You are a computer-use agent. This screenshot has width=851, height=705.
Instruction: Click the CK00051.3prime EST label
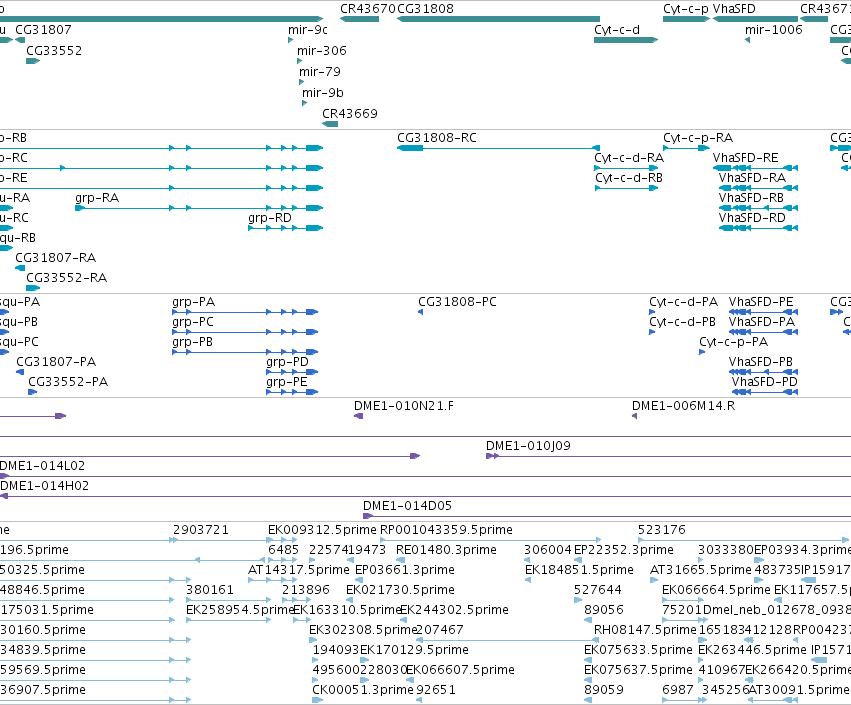[x=363, y=690]
